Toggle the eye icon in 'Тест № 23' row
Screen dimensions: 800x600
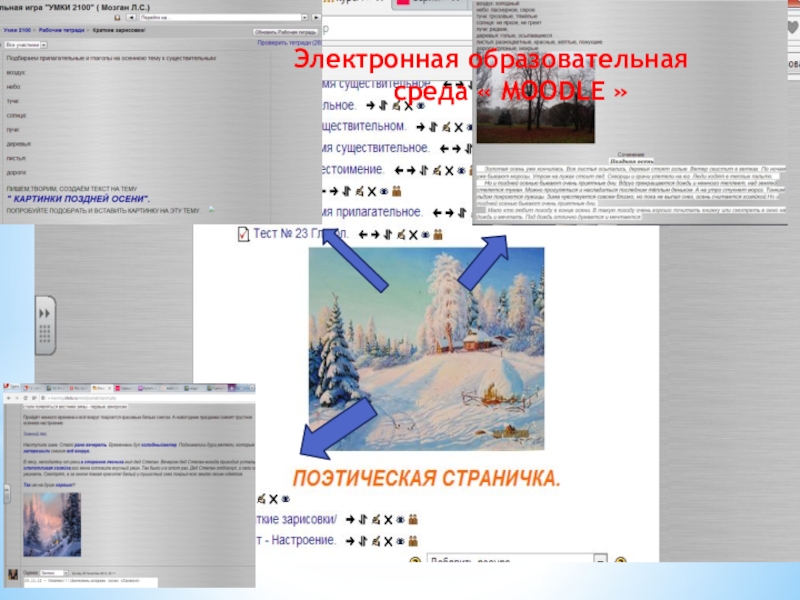426,235
